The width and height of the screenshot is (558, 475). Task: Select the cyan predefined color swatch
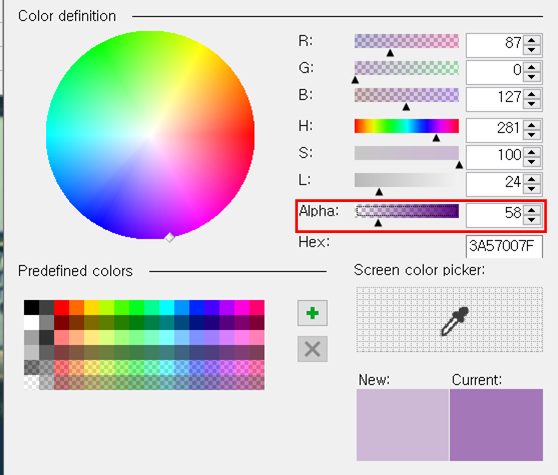click(167, 307)
